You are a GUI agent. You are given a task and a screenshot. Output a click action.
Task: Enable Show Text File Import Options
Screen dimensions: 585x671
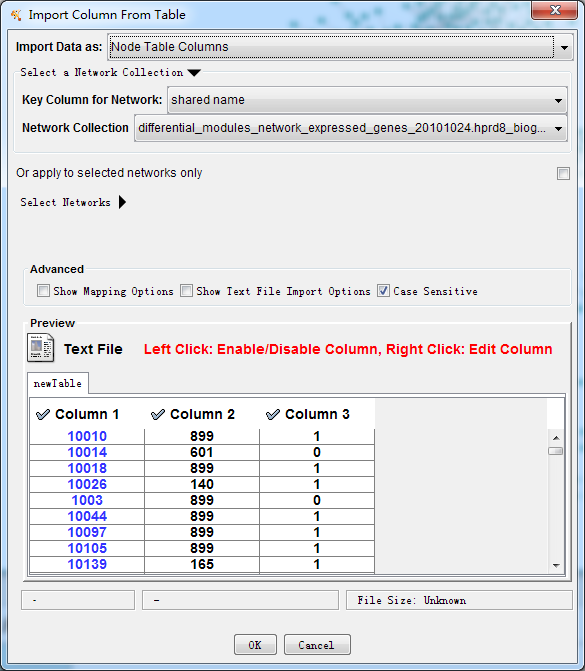click(186, 291)
